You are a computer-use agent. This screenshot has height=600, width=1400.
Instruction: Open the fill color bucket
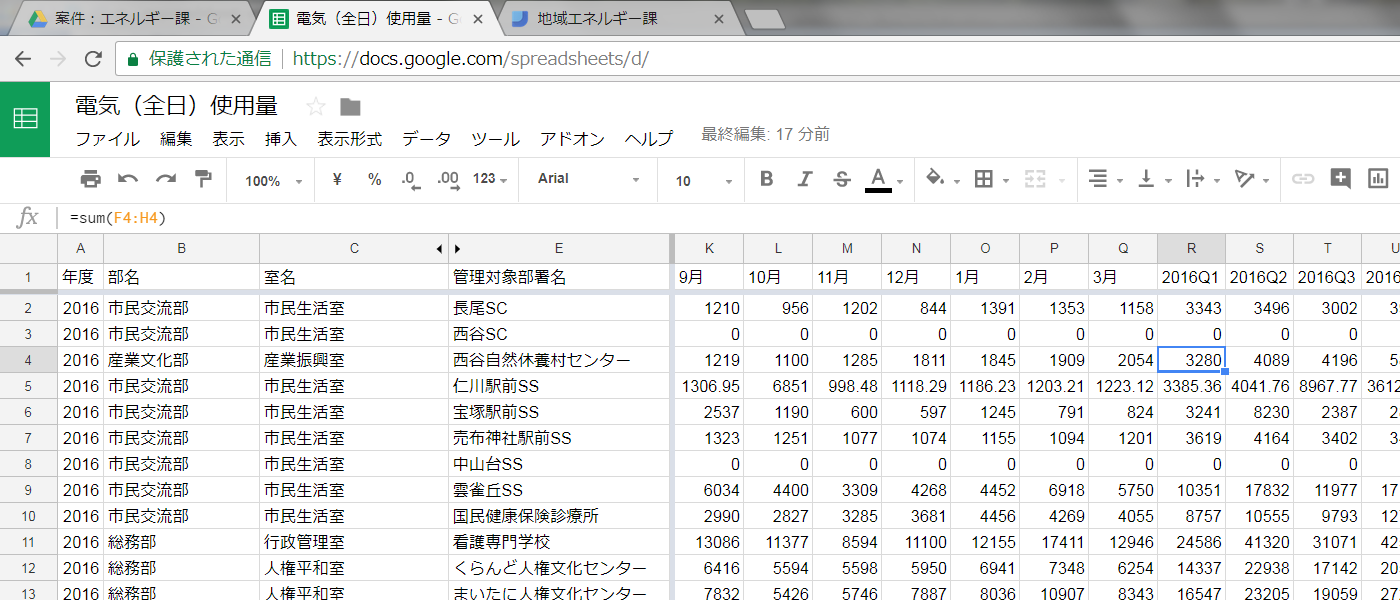942,179
